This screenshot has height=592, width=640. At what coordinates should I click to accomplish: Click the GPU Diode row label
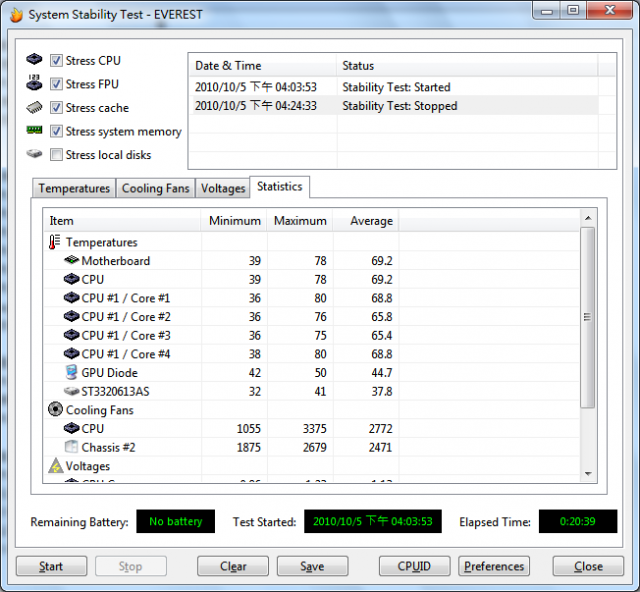109,373
